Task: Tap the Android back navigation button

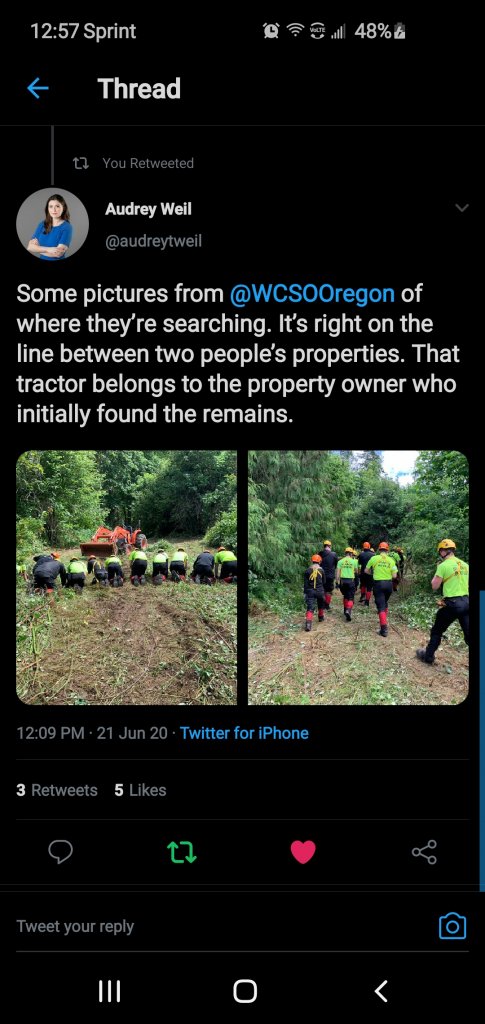Action: click(x=381, y=991)
